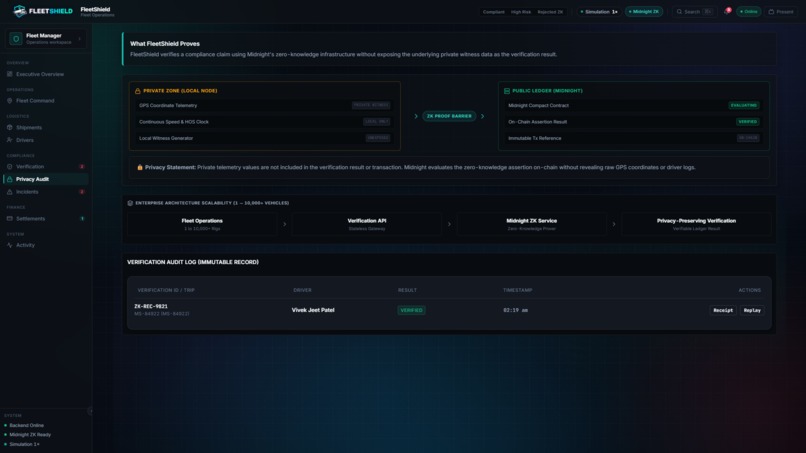Viewport: 806px width, 453px height.
Task: Click the Fleet Command map pin icon
Action: tap(10, 101)
